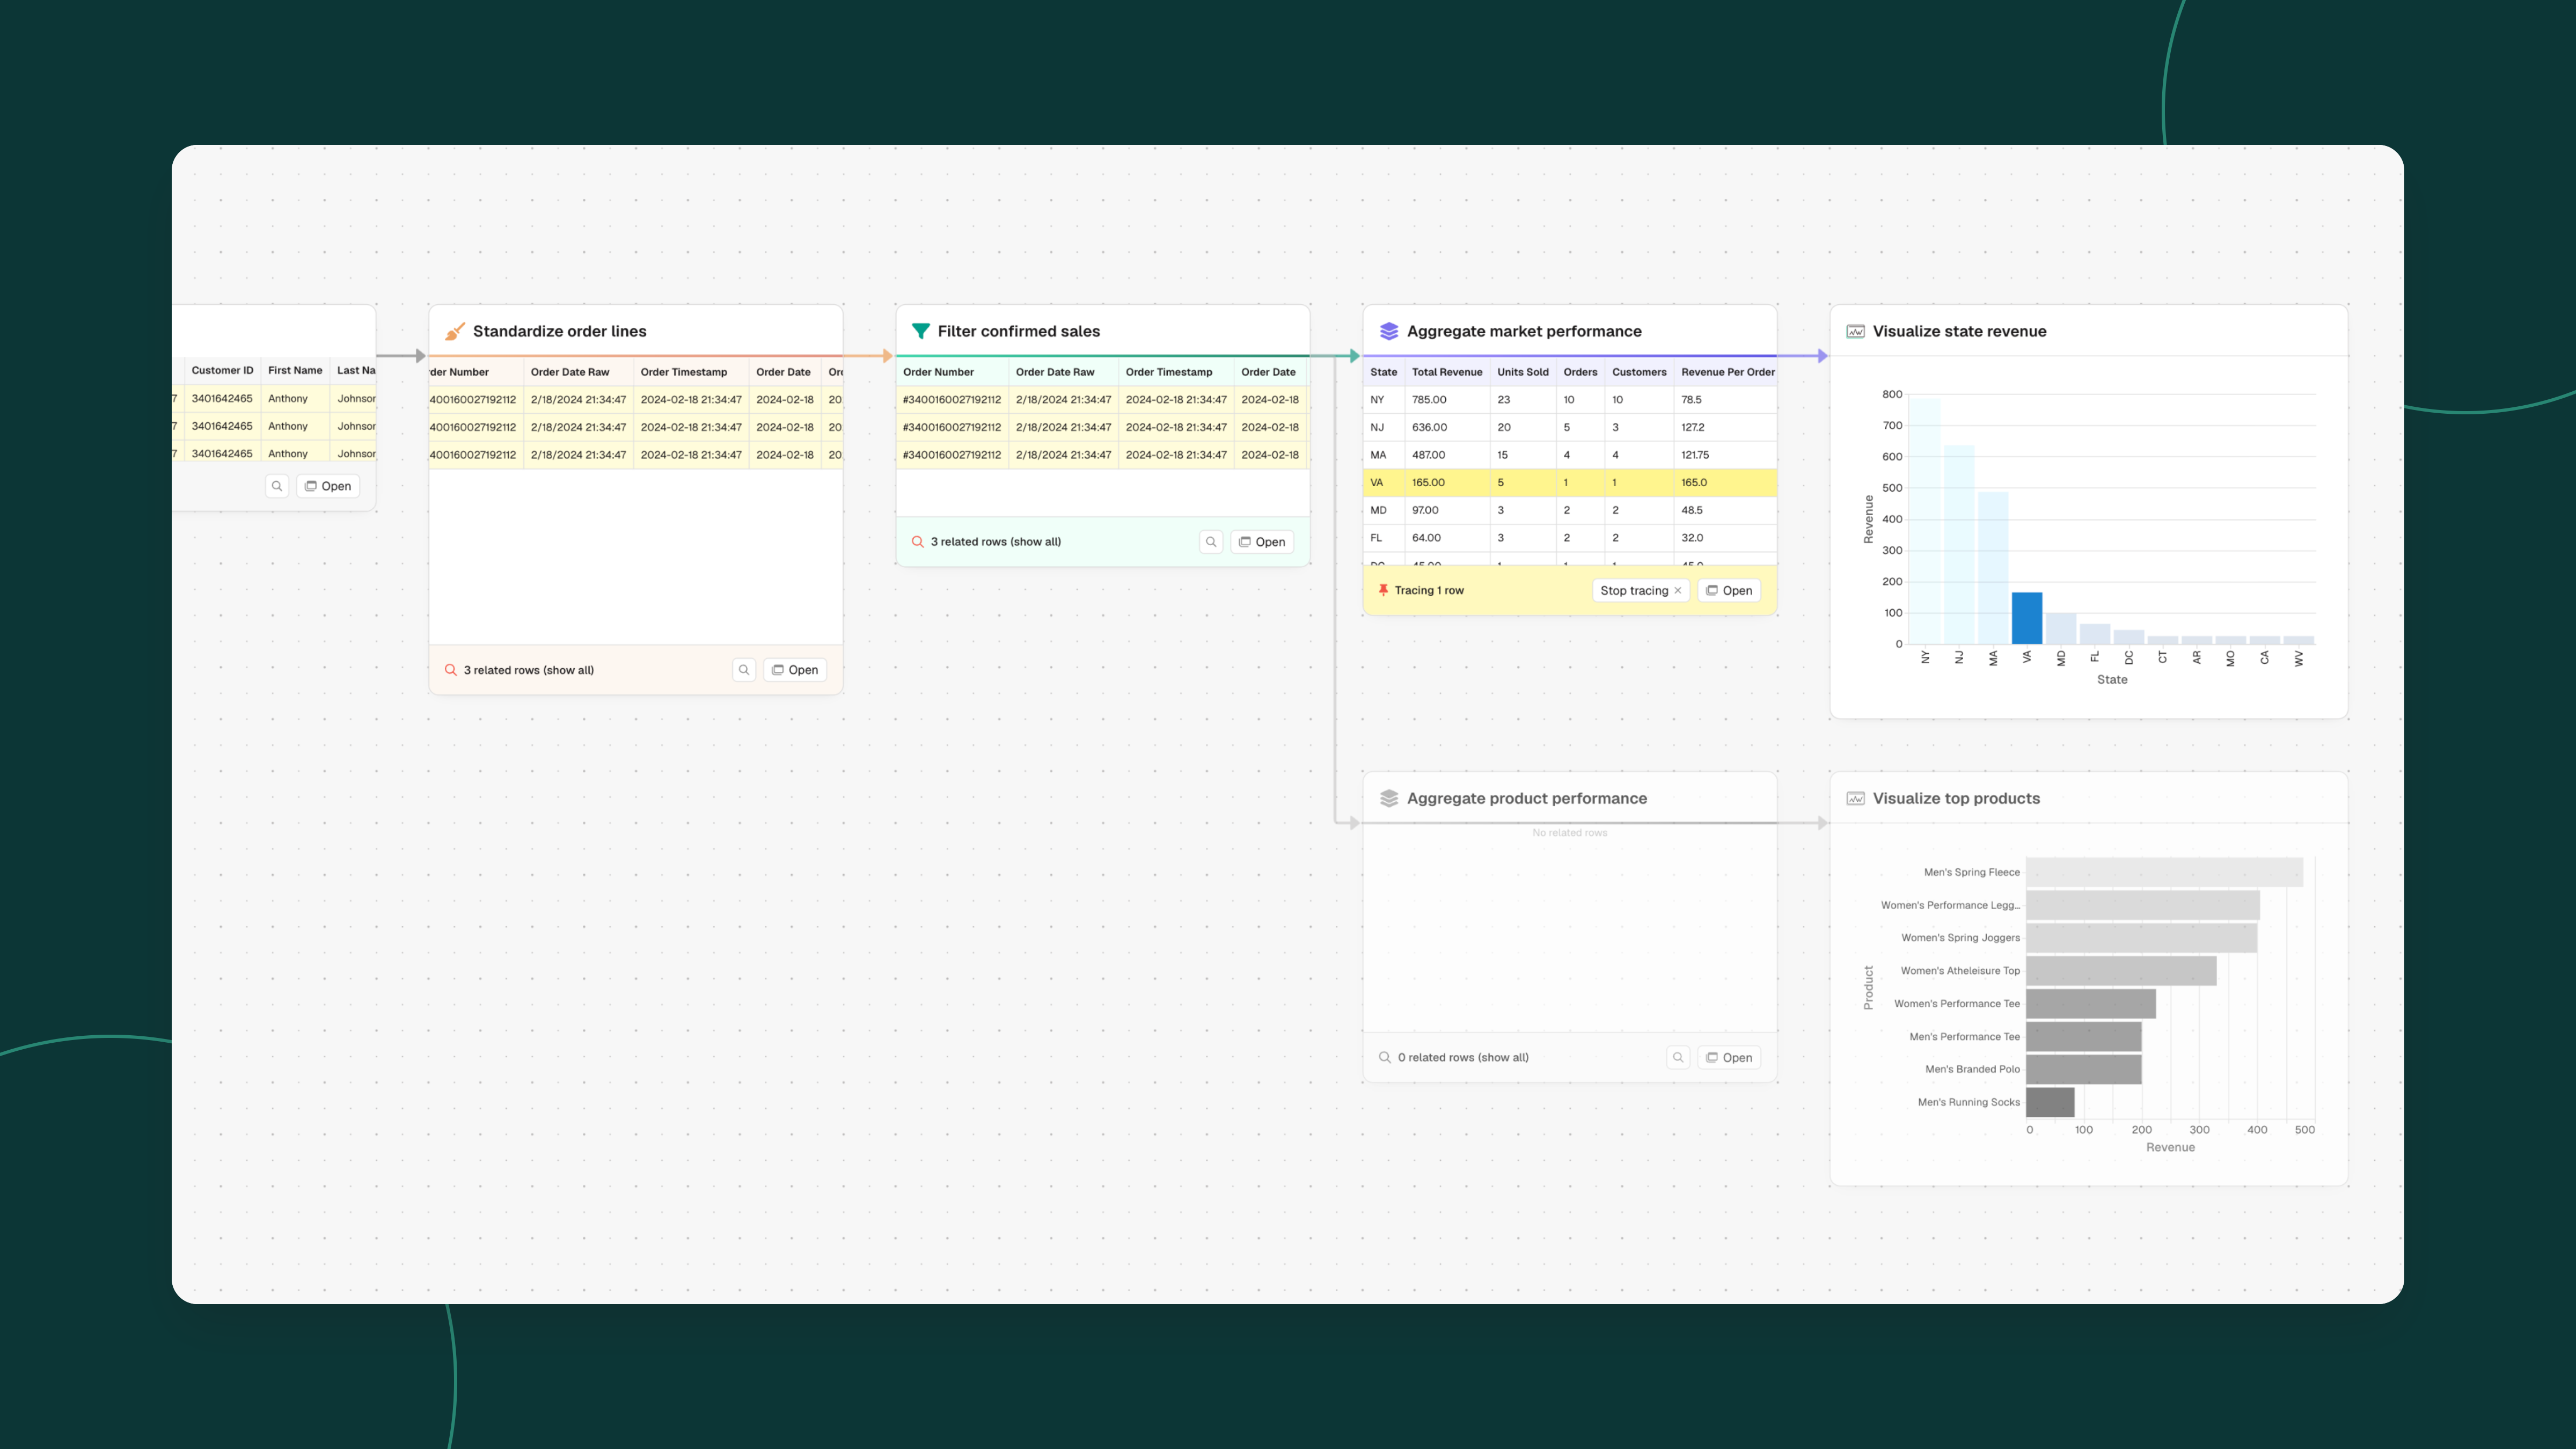Click the First Name column header
2576x1449 pixels.
click(295, 370)
